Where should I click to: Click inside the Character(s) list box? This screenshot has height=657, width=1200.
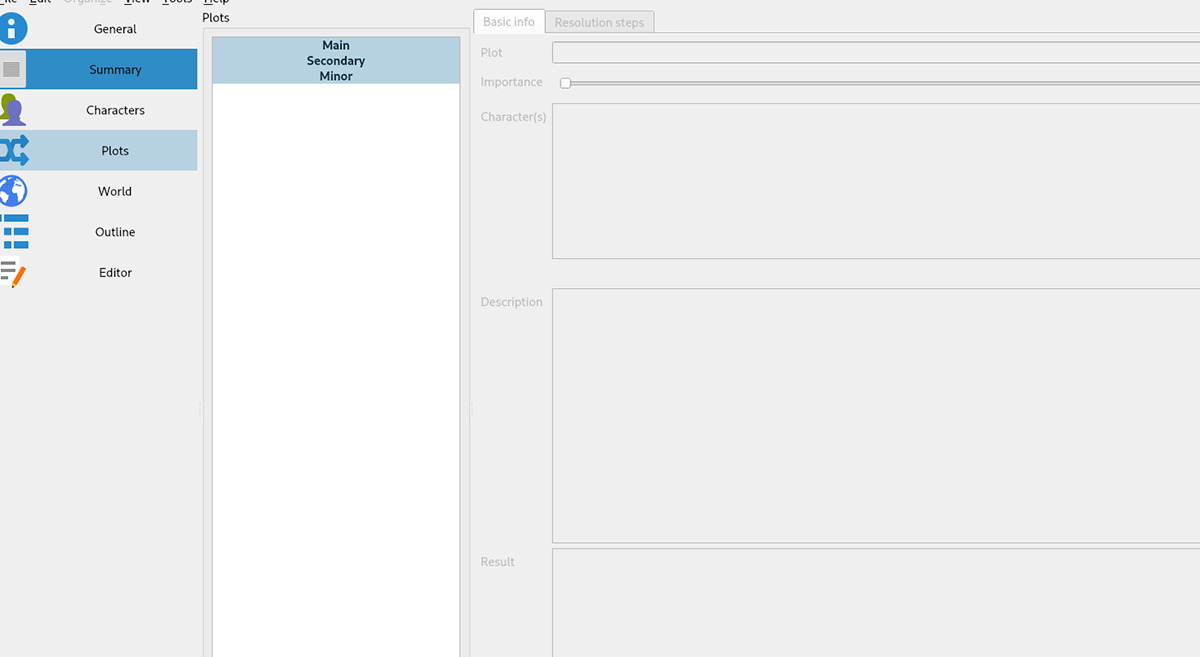pyautogui.click(x=876, y=181)
